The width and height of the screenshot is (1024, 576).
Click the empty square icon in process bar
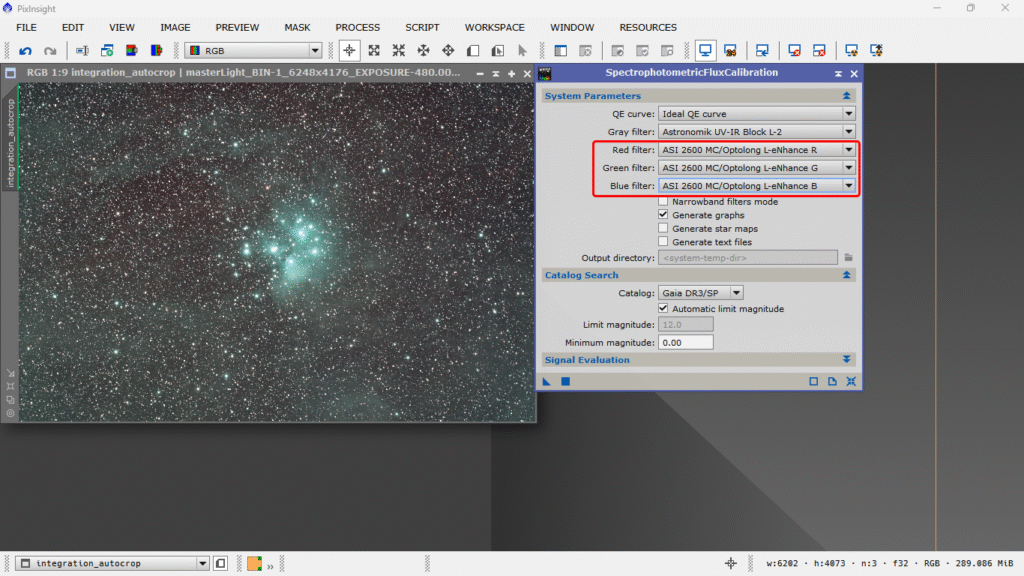tap(814, 381)
